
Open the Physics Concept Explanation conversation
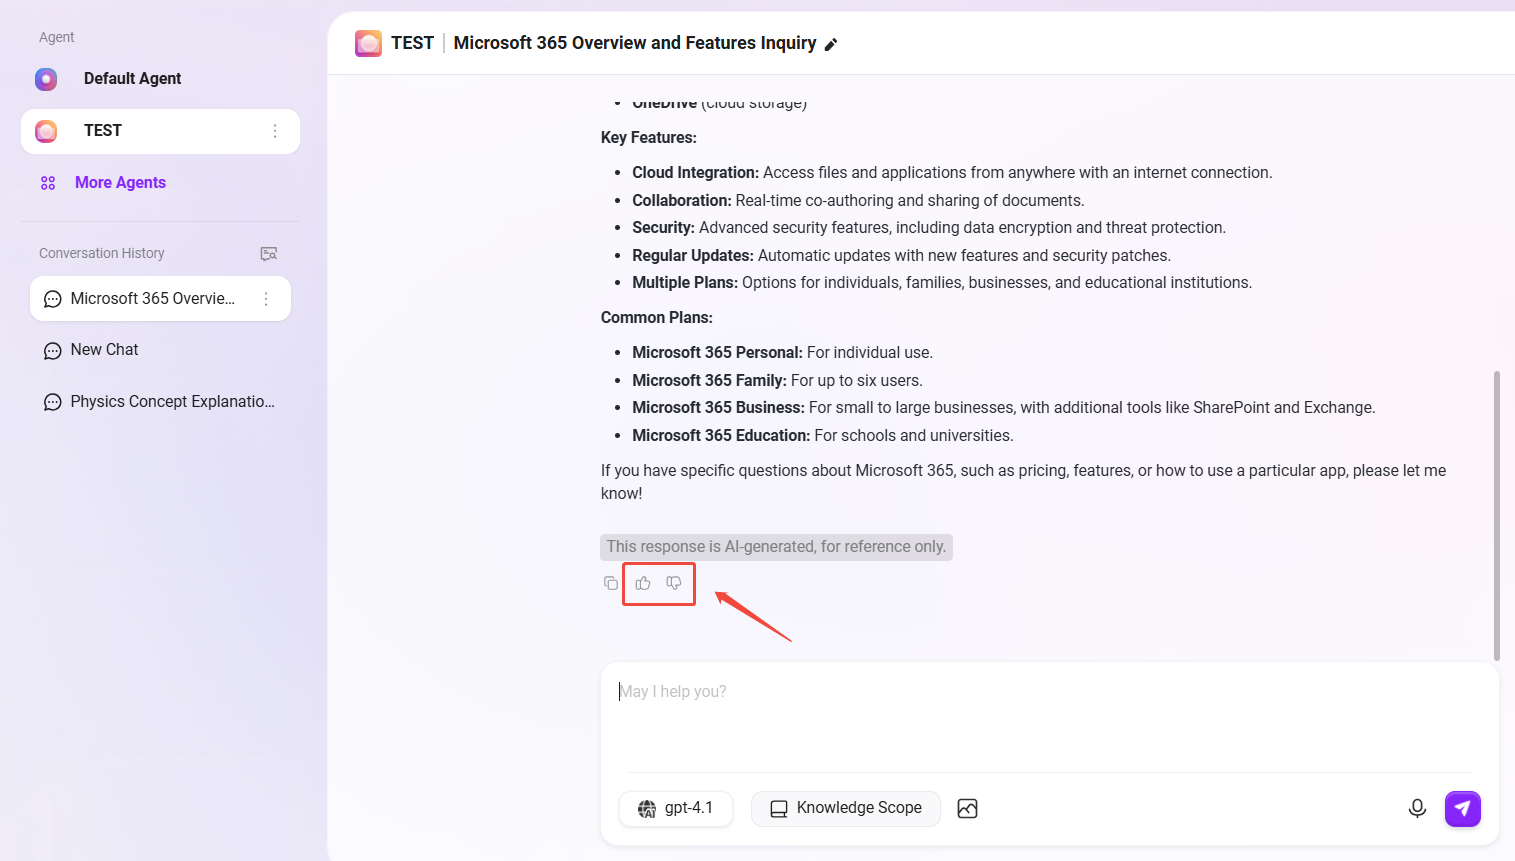[x=172, y=402]
